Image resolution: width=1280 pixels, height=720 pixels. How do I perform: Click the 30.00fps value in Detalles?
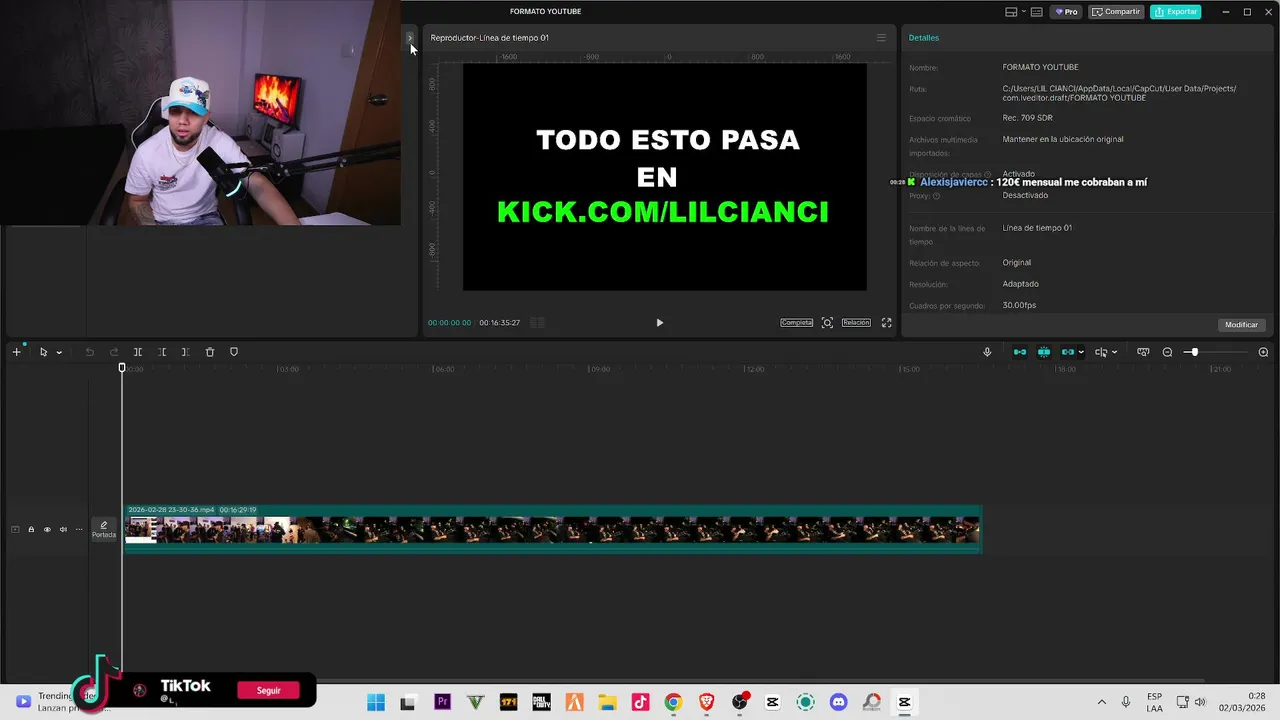(x=1019, y=305)
